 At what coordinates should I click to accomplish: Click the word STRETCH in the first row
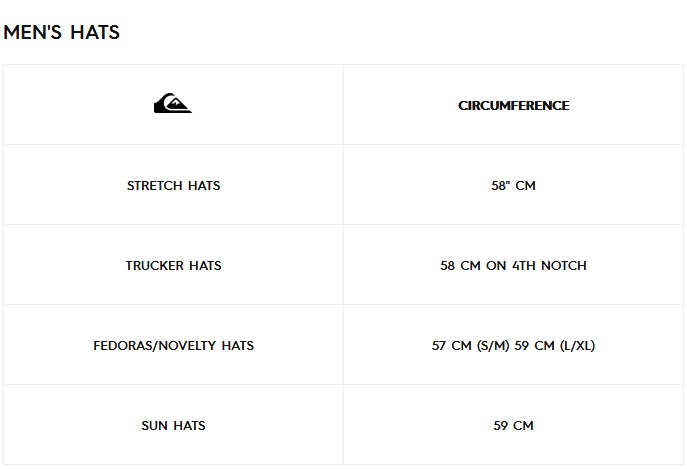[155, 185]
